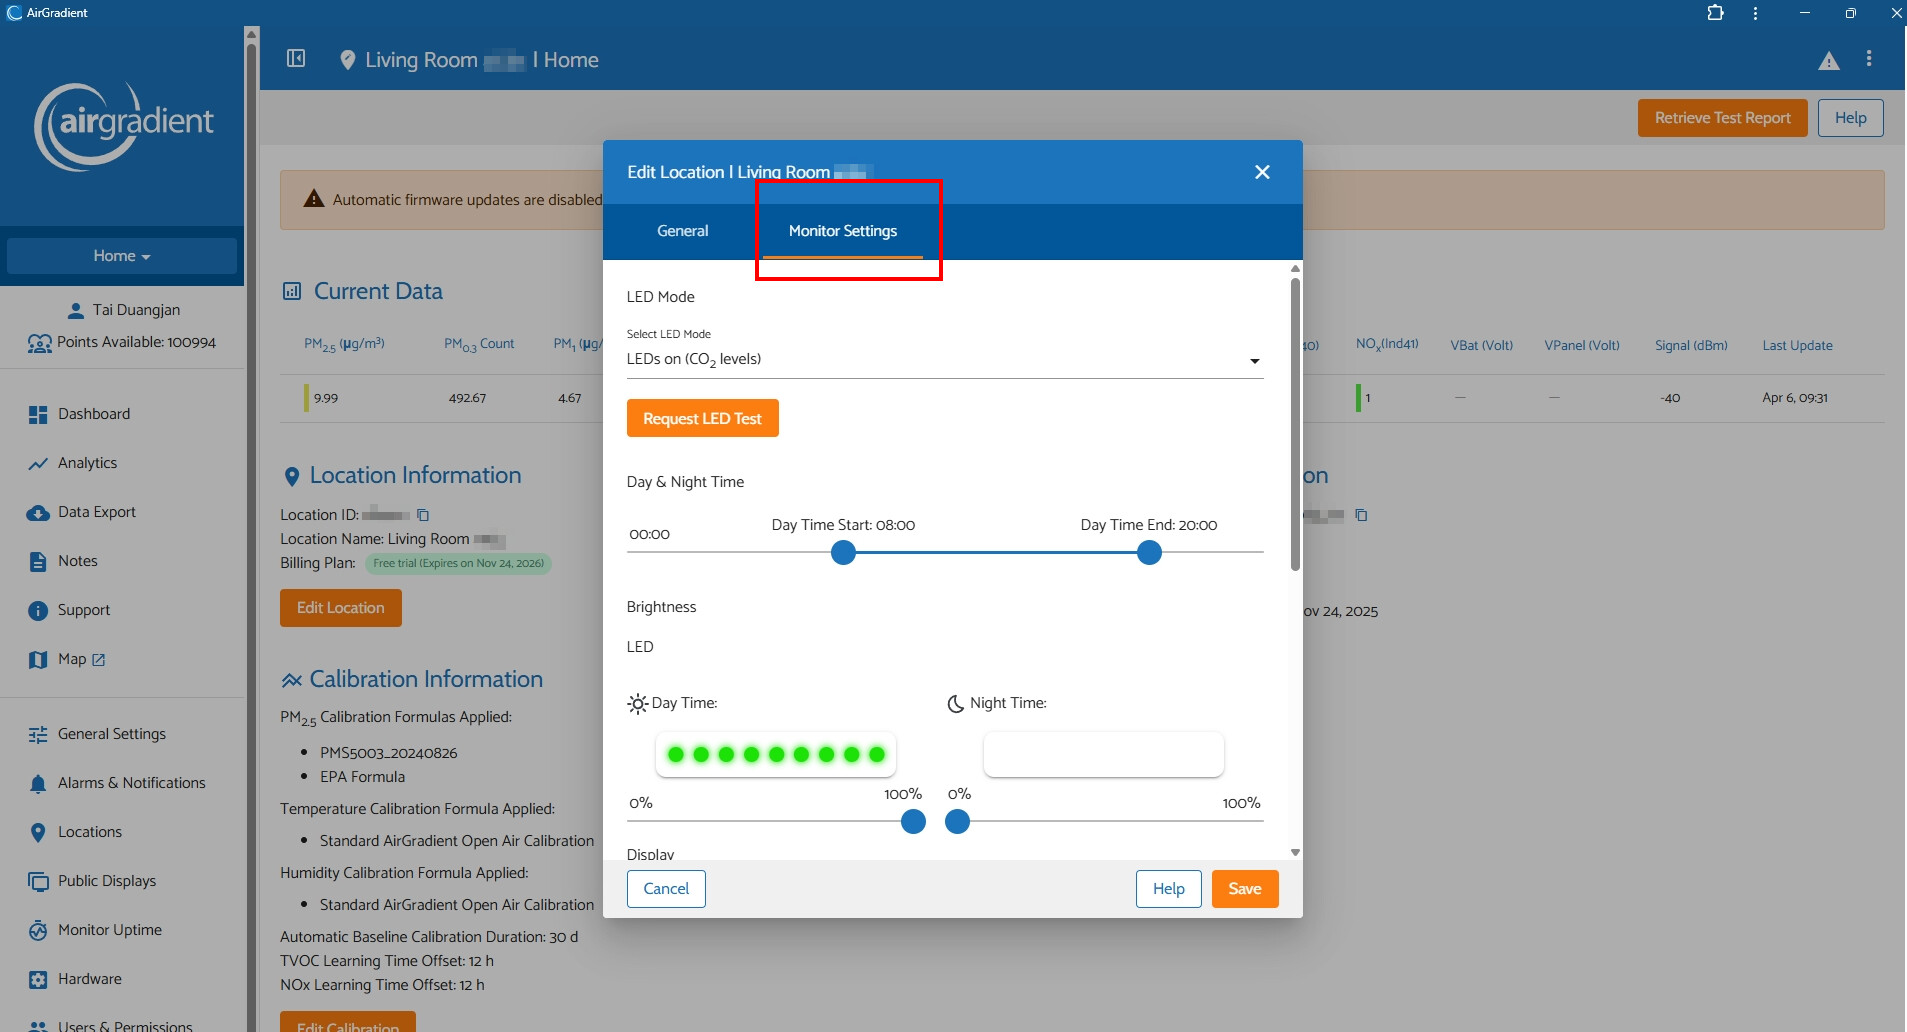
Task: Open the Home place dropdown
Action: coord(122,256)
